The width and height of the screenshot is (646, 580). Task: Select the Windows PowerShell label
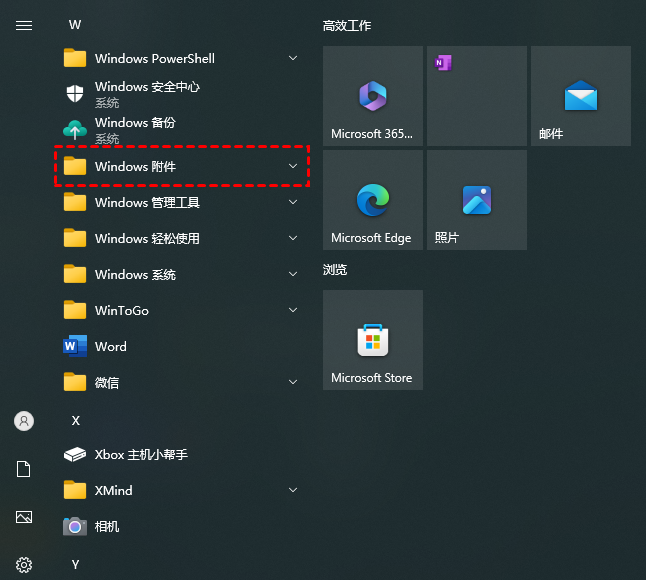pos(155,58)
